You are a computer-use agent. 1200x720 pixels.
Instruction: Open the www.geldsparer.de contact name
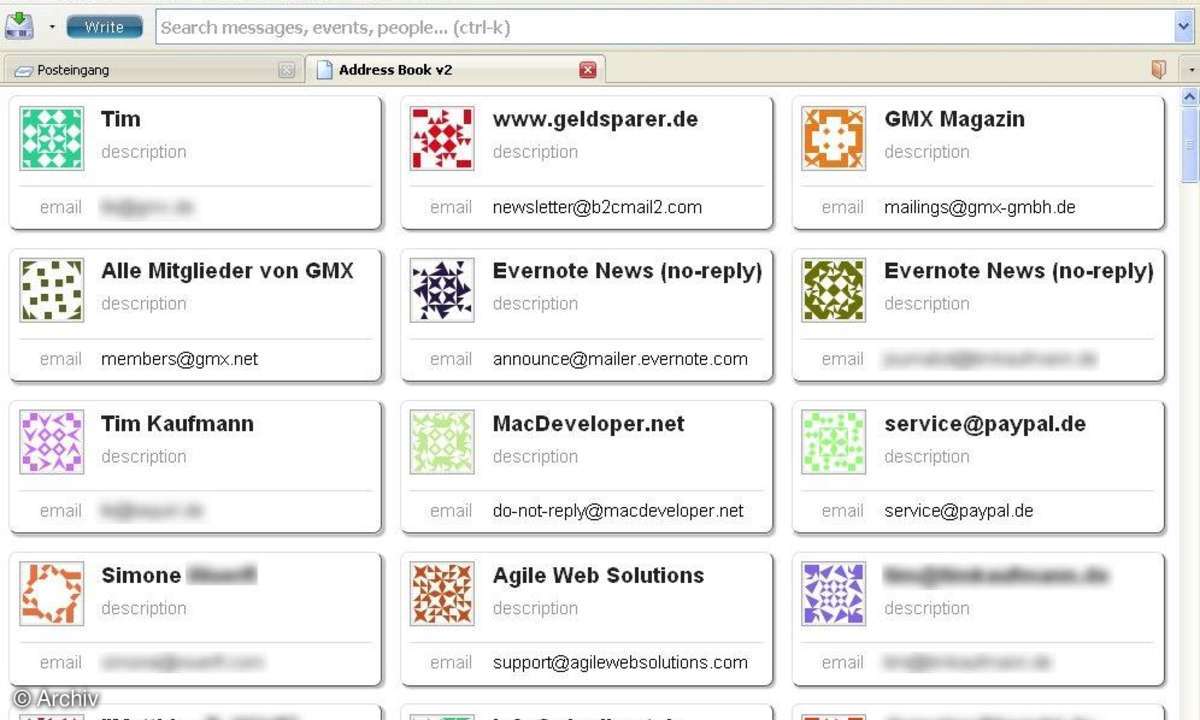595,119
